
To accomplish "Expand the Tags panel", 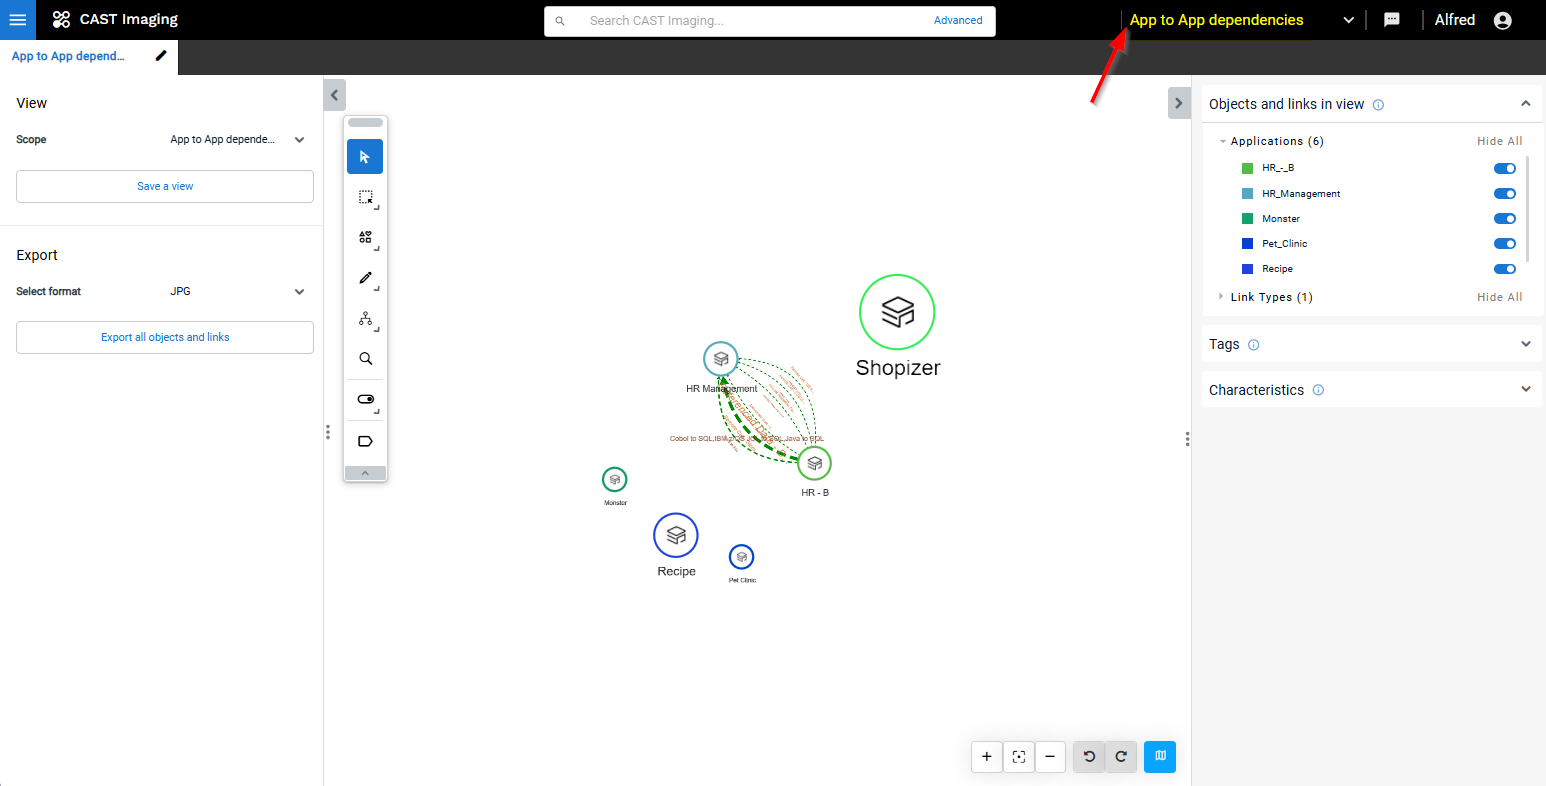I will pyautogui.click(x=1525, y=344).
